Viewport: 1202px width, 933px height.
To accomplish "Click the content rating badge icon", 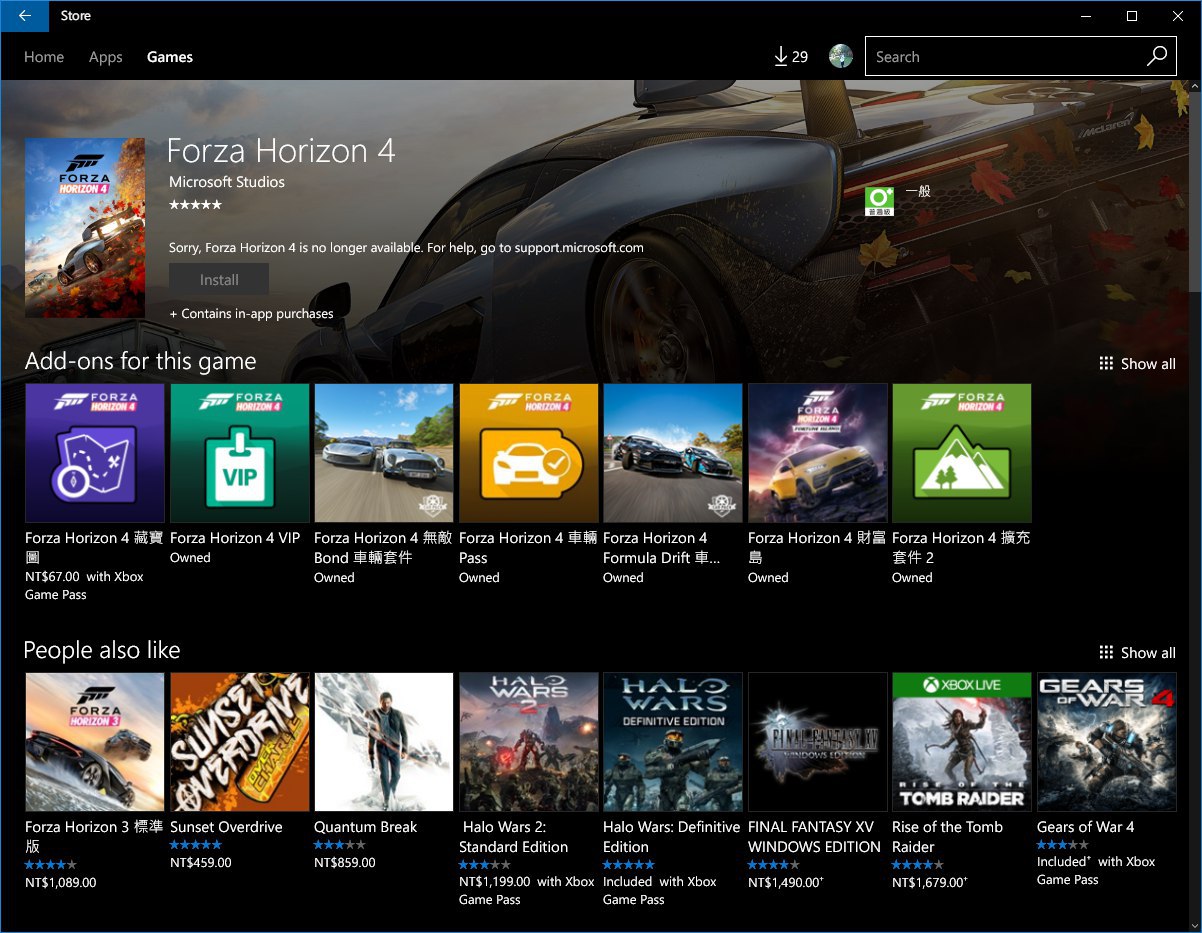I will 879,200.
